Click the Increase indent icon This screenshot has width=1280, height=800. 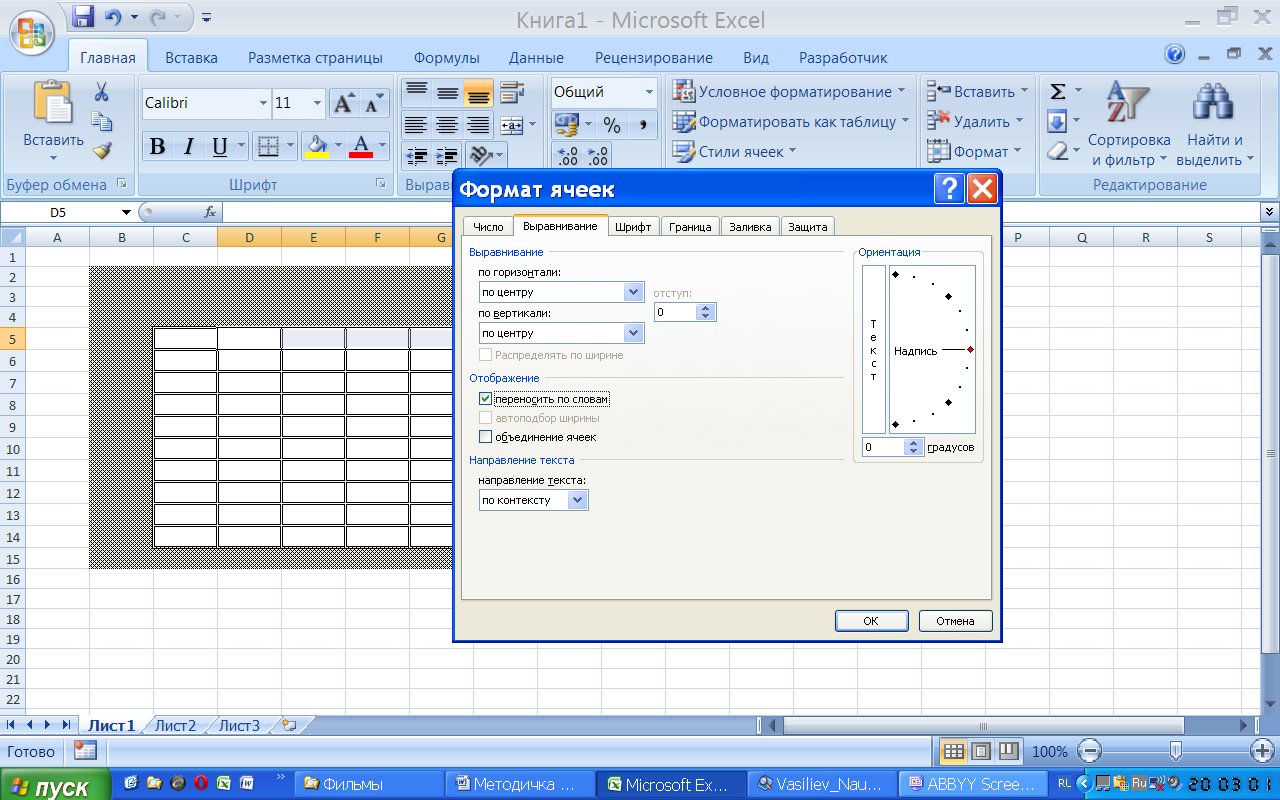tap(447, 156)
